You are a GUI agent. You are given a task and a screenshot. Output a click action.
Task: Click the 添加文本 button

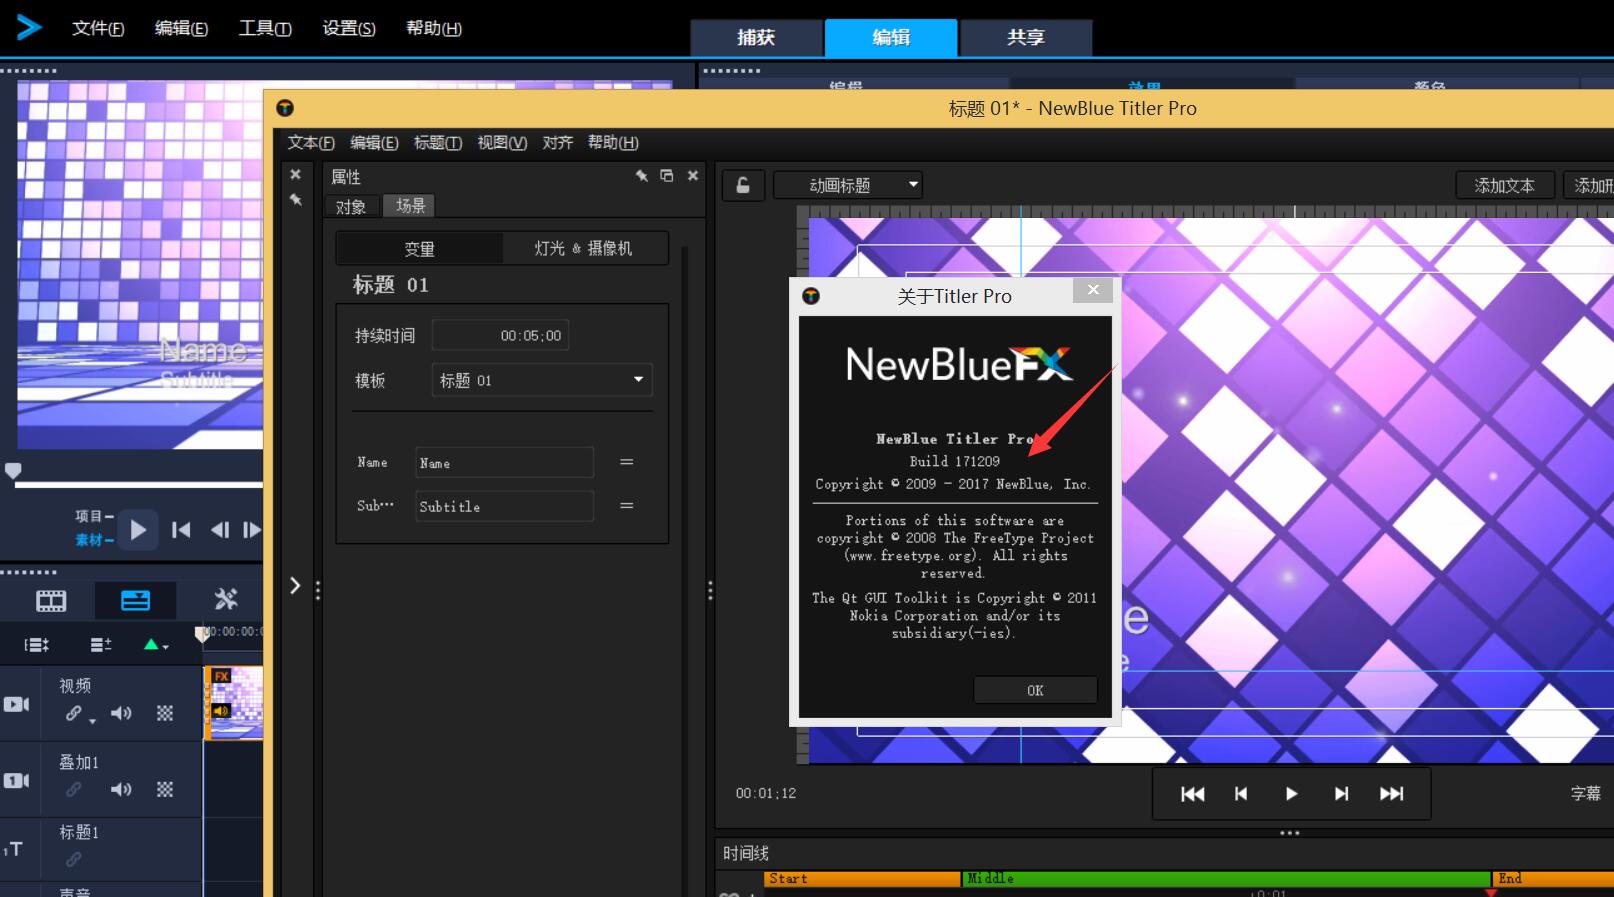point(1504,185)
